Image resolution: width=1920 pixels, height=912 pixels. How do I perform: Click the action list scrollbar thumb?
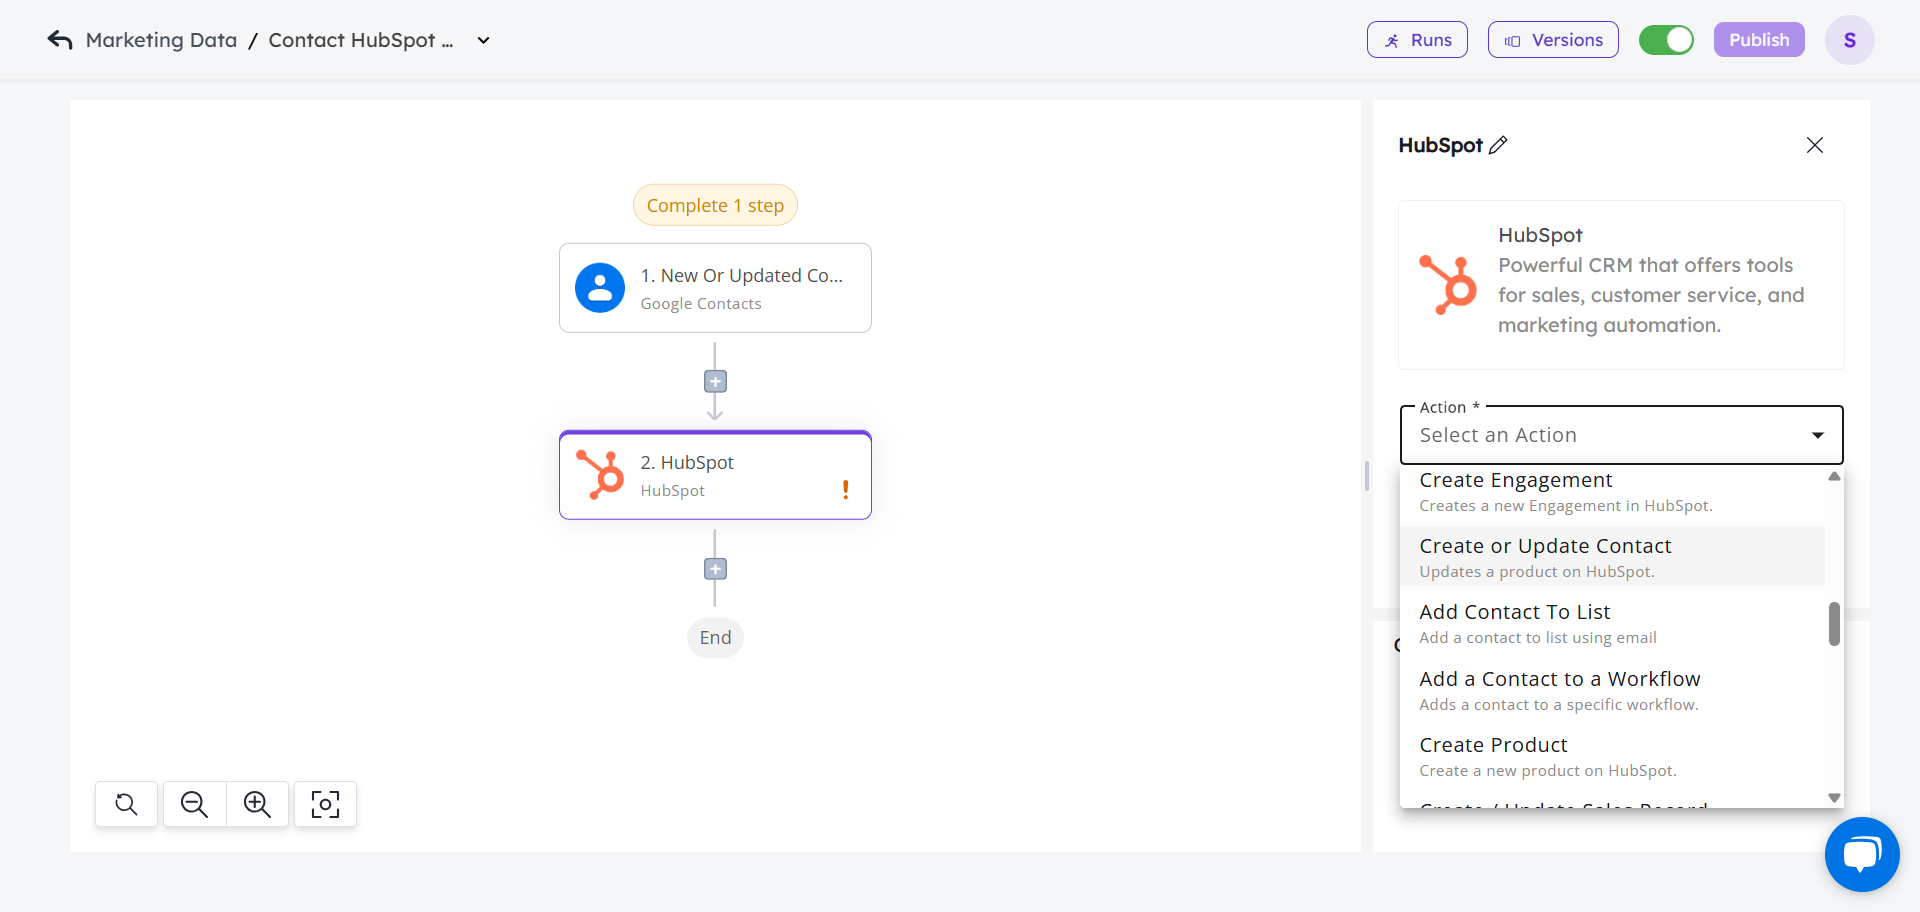[x=1834, y=624]
